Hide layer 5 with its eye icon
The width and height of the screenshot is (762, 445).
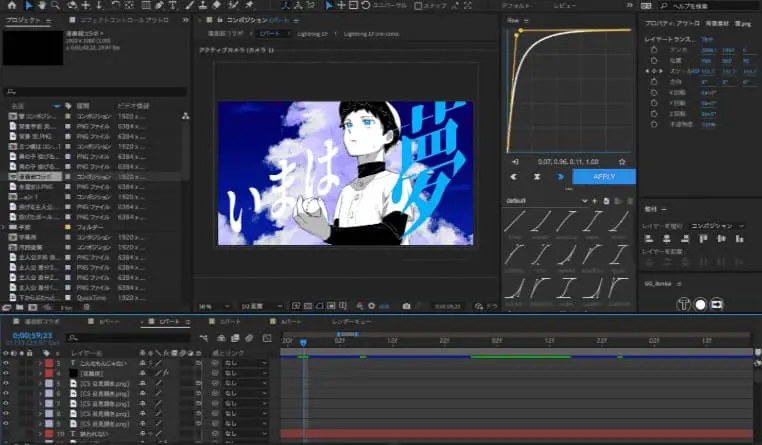6,384
